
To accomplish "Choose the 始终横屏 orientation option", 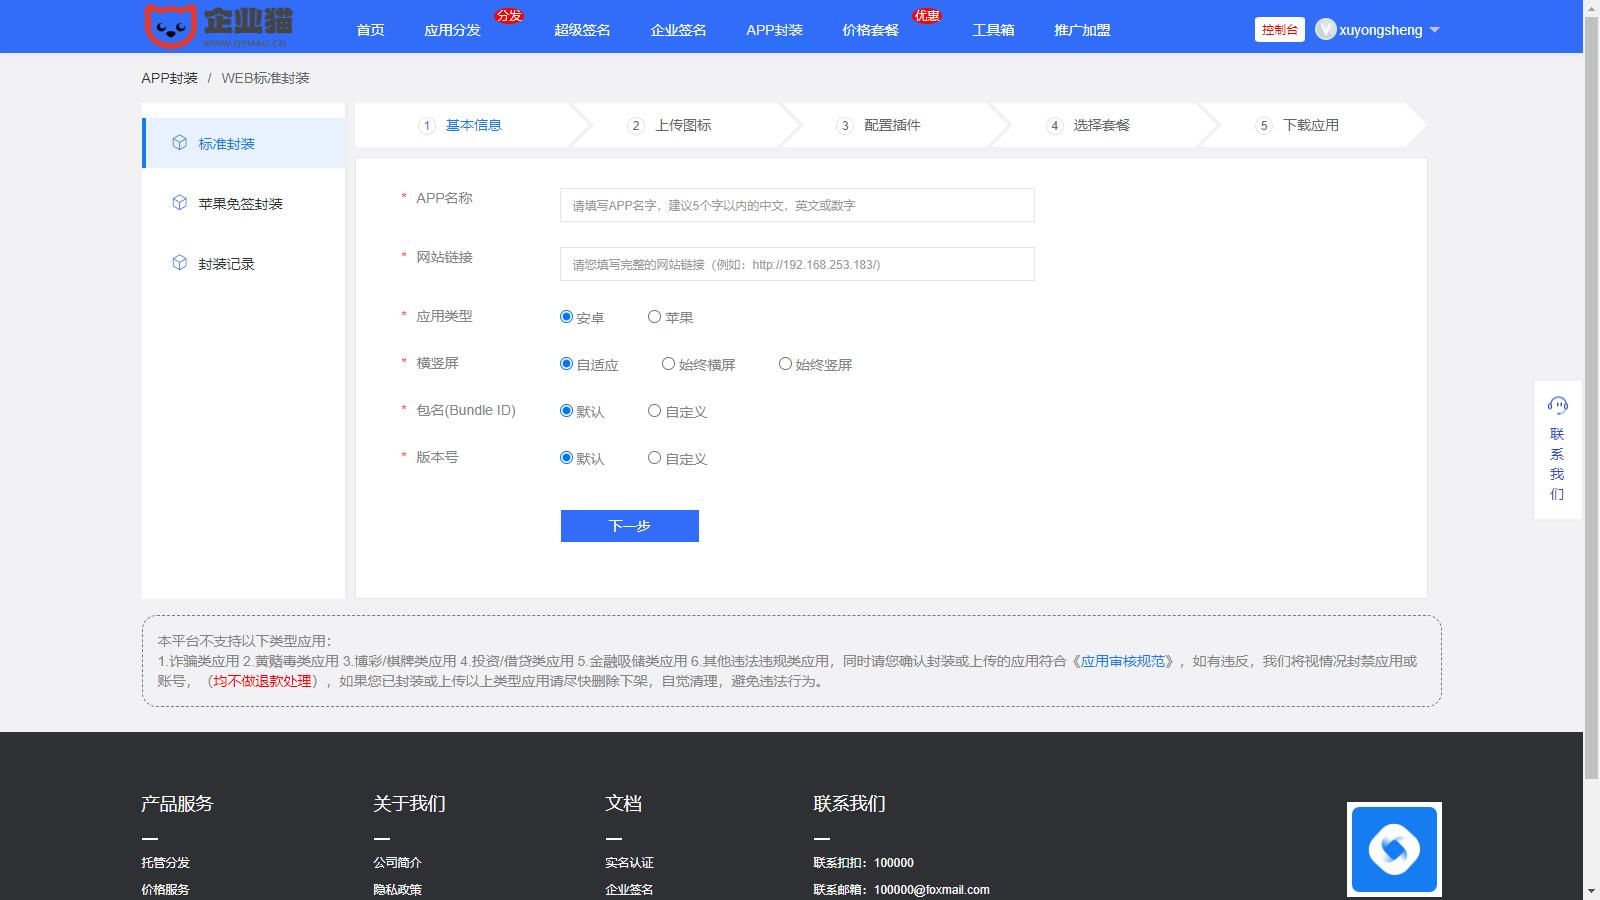I will (x=668, y=364).
